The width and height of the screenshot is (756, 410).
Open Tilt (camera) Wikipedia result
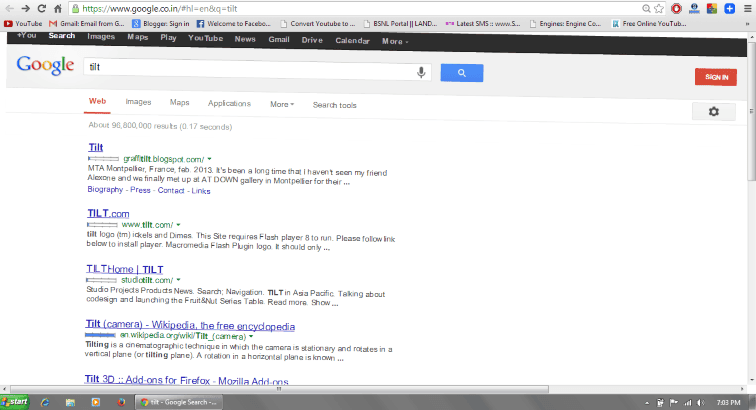190,325
